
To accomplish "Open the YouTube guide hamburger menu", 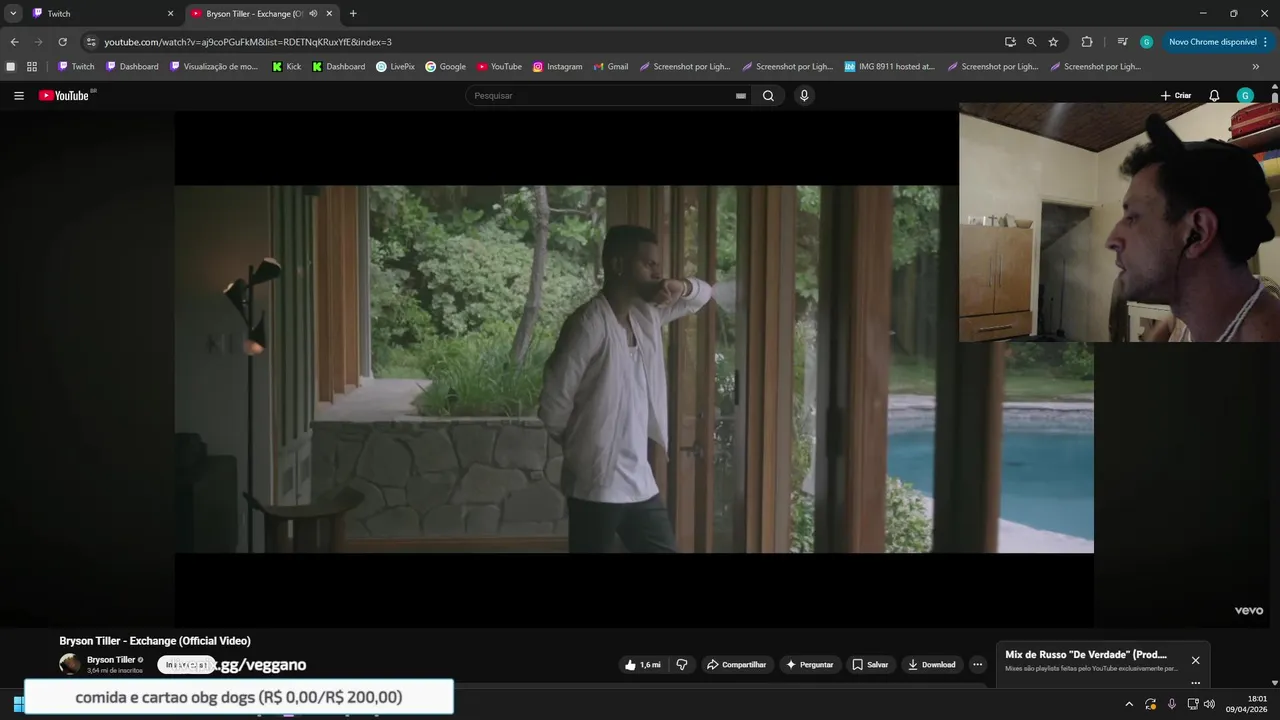I will pyautogui.click(x=19, y=96).
